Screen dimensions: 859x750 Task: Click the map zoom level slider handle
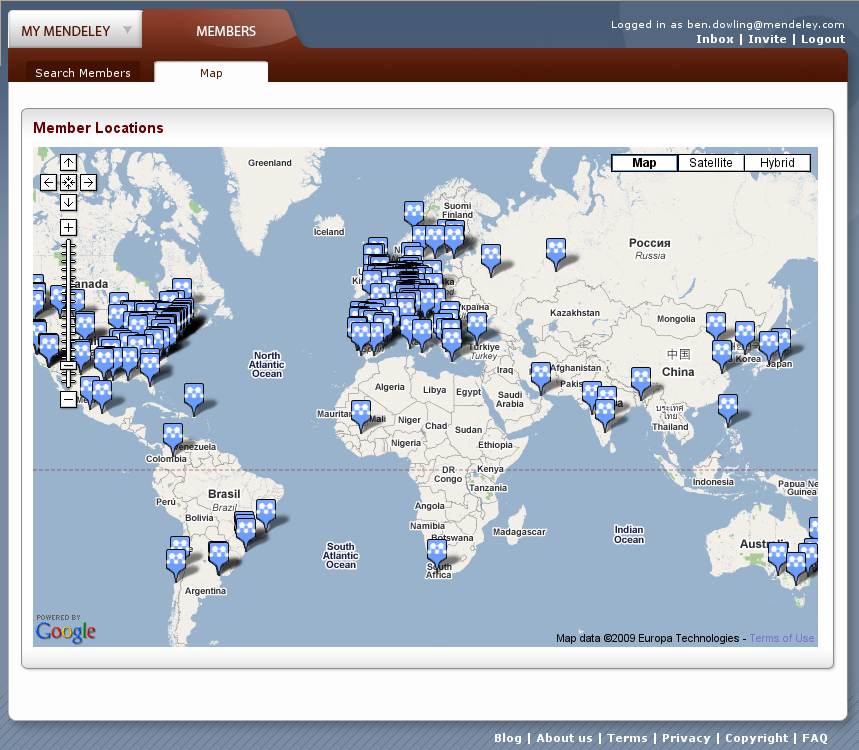(x=68, y=365)
